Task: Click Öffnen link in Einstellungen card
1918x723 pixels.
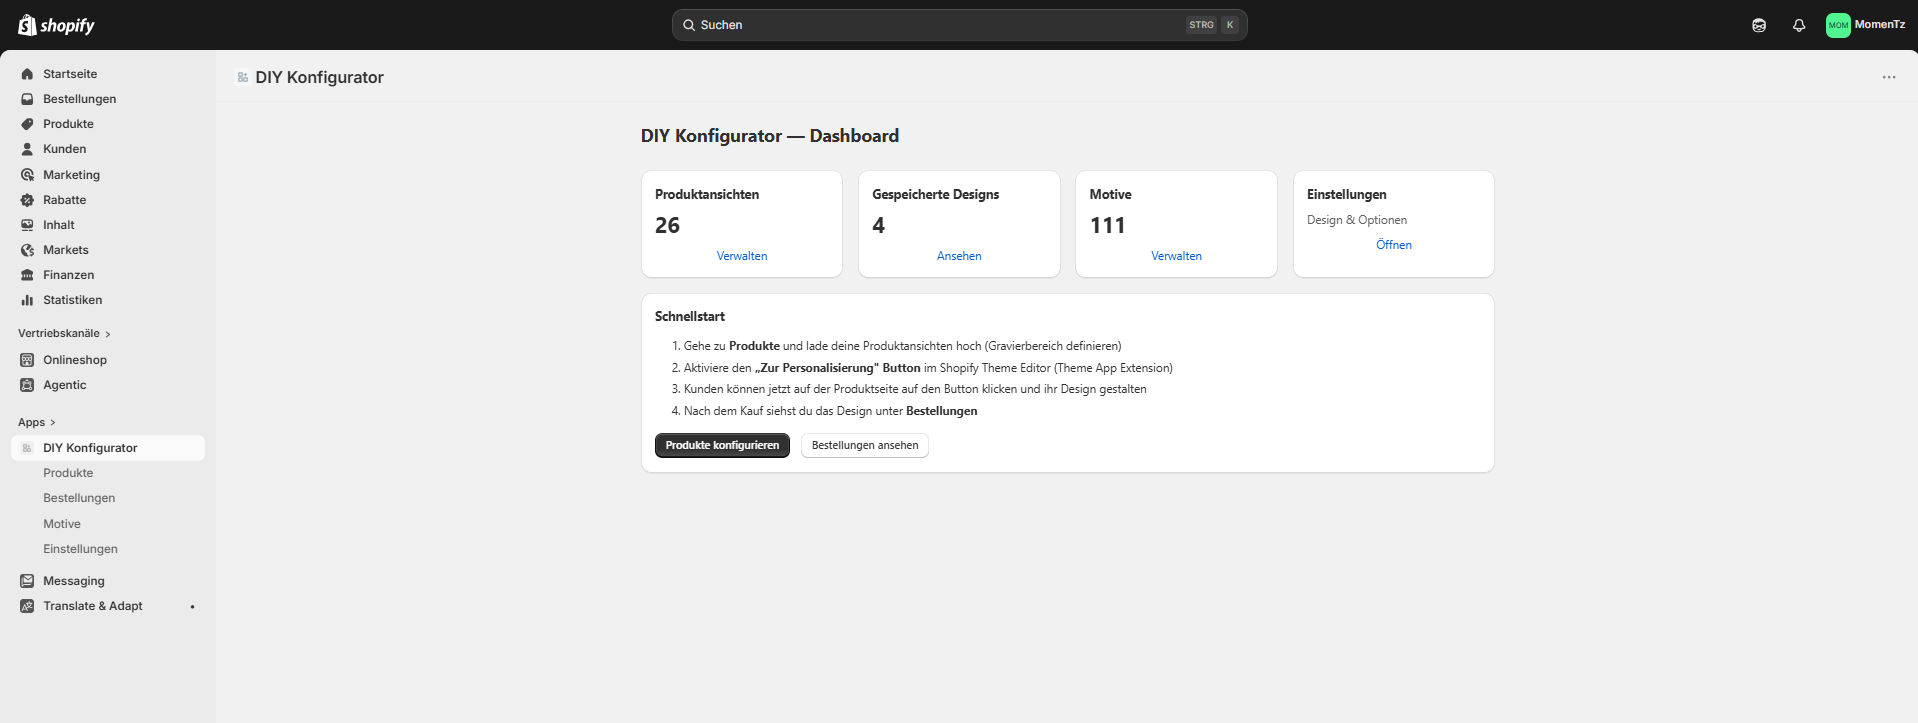Action: pos(1394,245)
